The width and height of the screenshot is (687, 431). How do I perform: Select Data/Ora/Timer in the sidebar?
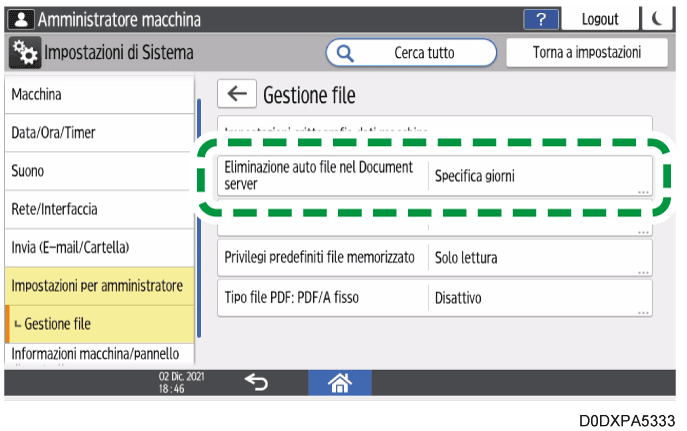(97, 132)
